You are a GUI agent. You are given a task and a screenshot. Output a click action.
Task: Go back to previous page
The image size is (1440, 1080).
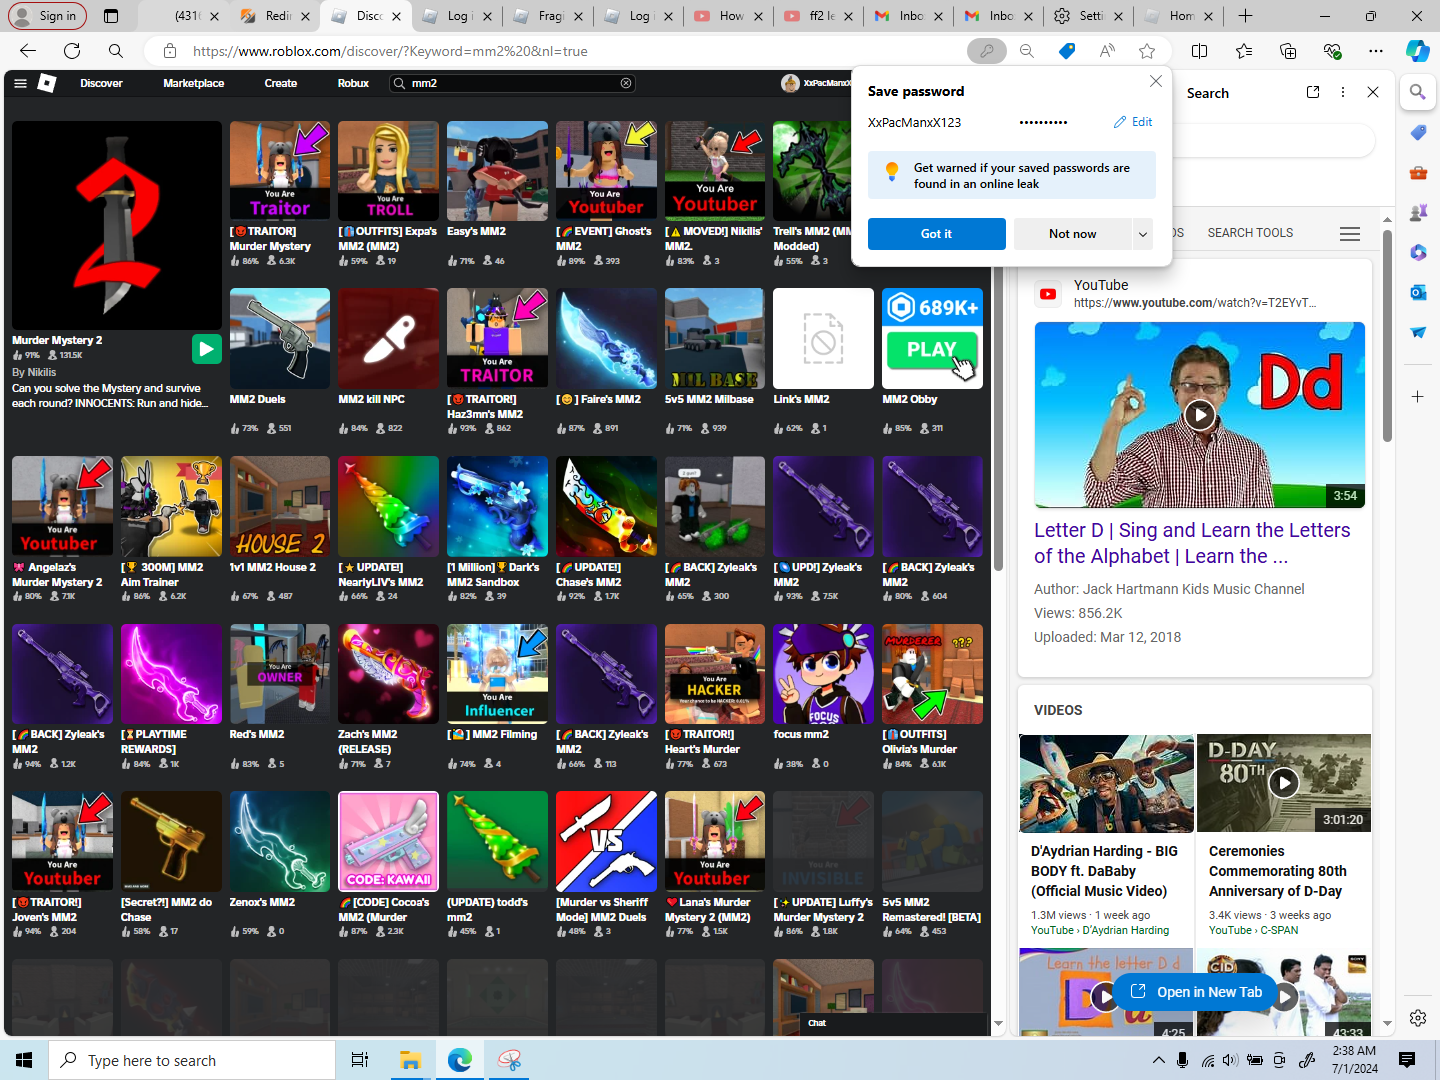click(28, 51)
